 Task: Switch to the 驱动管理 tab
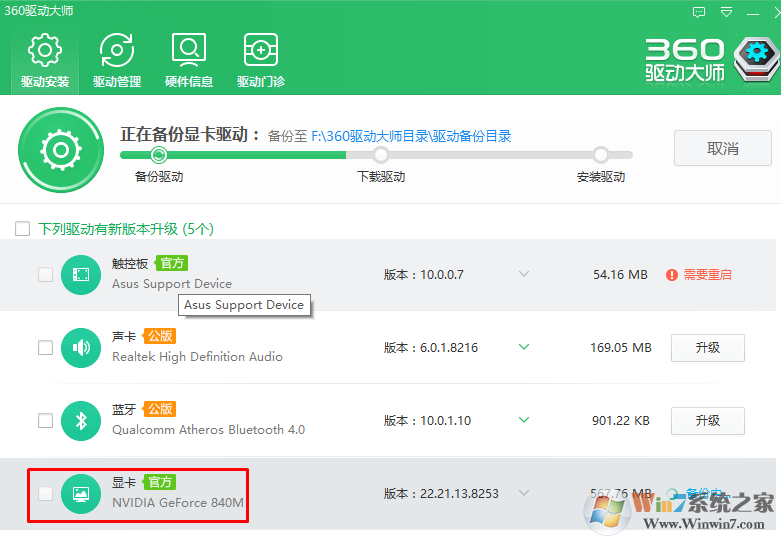point(117,61)
